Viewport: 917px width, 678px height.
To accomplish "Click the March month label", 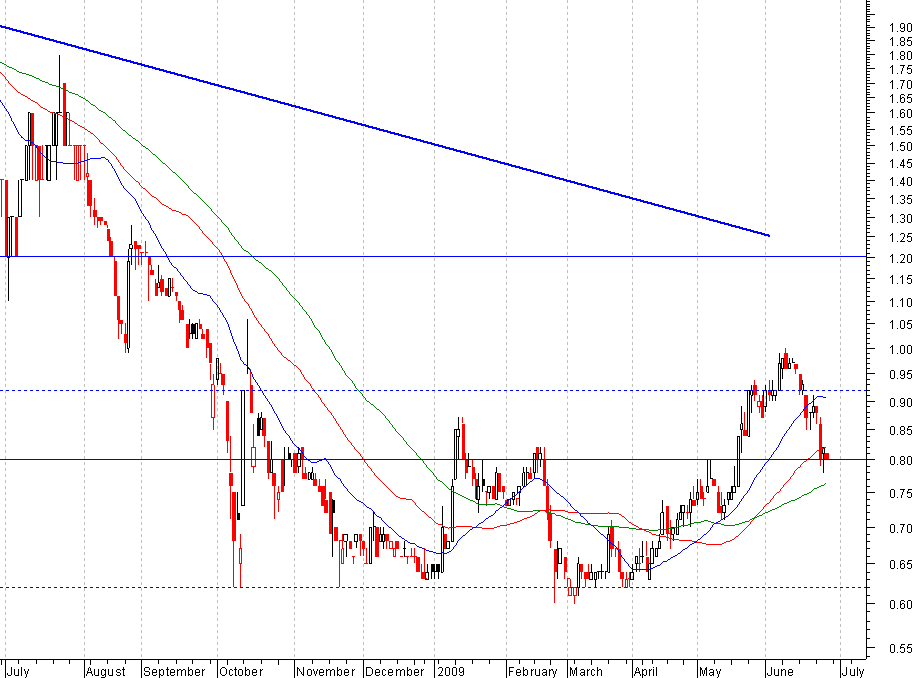I will 586,671.
